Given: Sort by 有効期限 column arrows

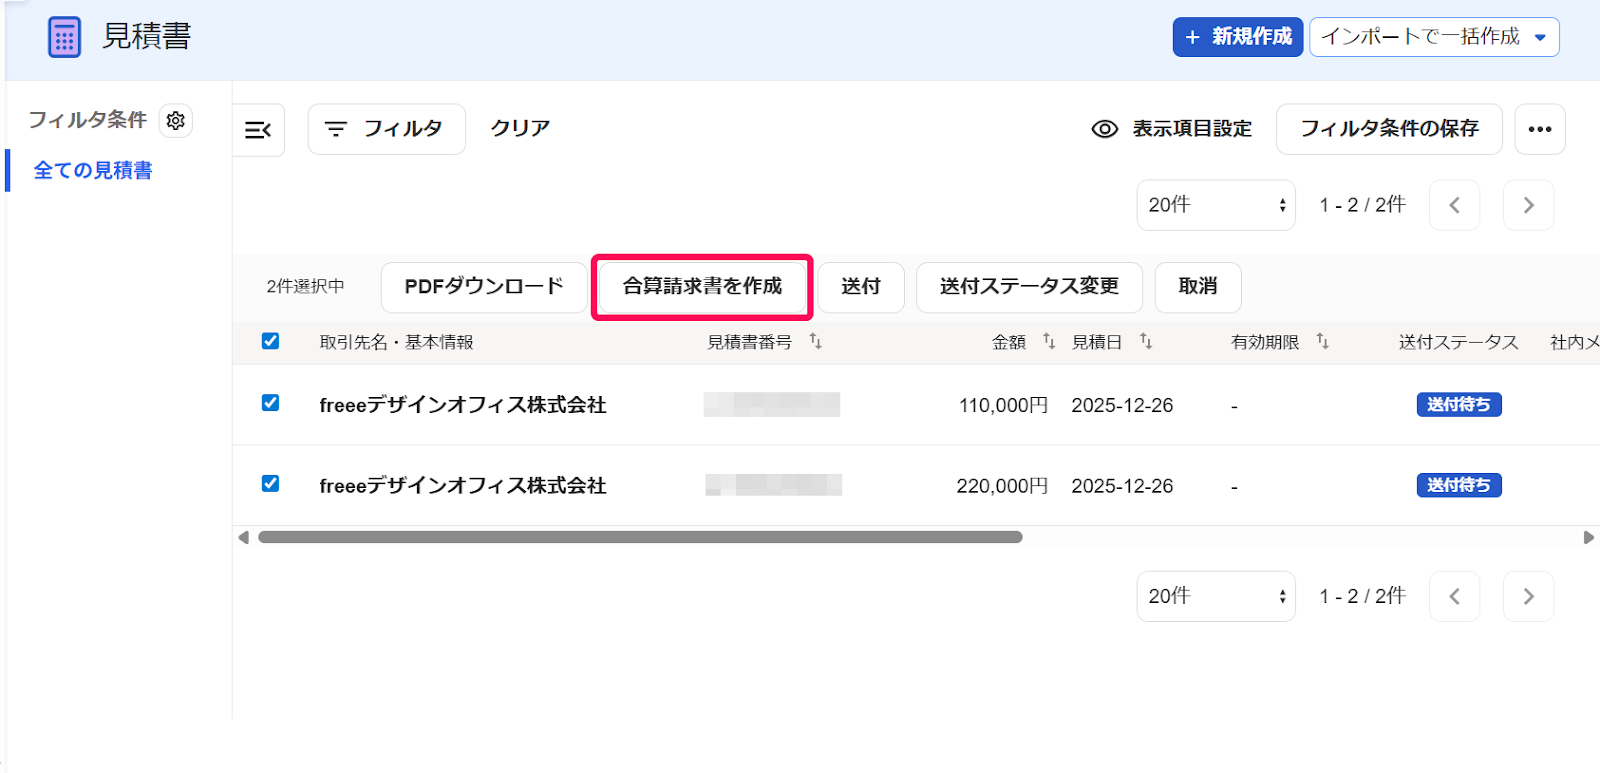Looking at the screenshot, I should [1322, 341].
